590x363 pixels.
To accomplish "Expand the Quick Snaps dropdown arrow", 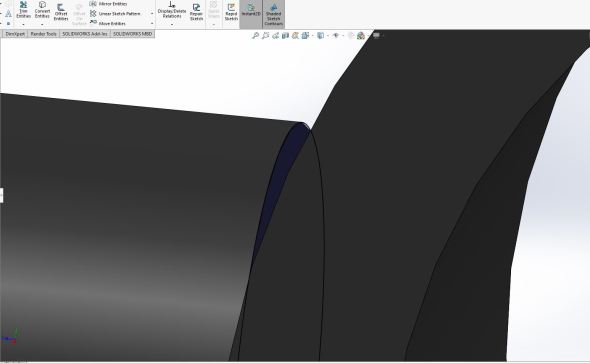I will 214,24.
